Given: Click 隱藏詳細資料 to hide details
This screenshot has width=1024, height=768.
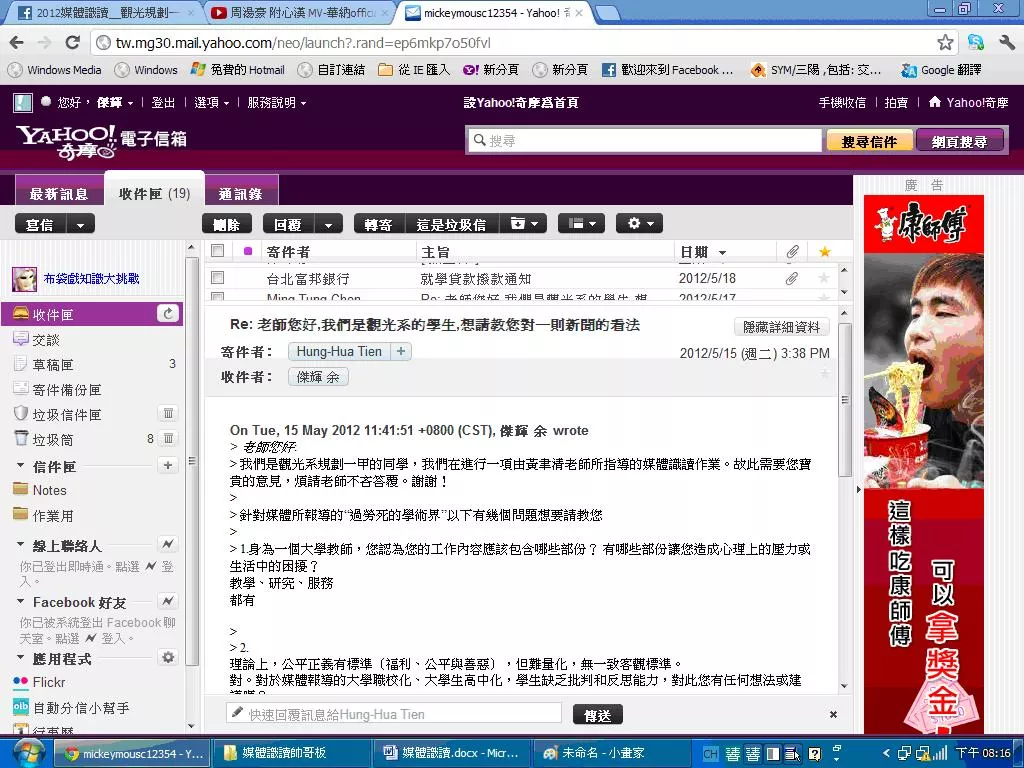Looking at the screenshot, I should [781, 327].
